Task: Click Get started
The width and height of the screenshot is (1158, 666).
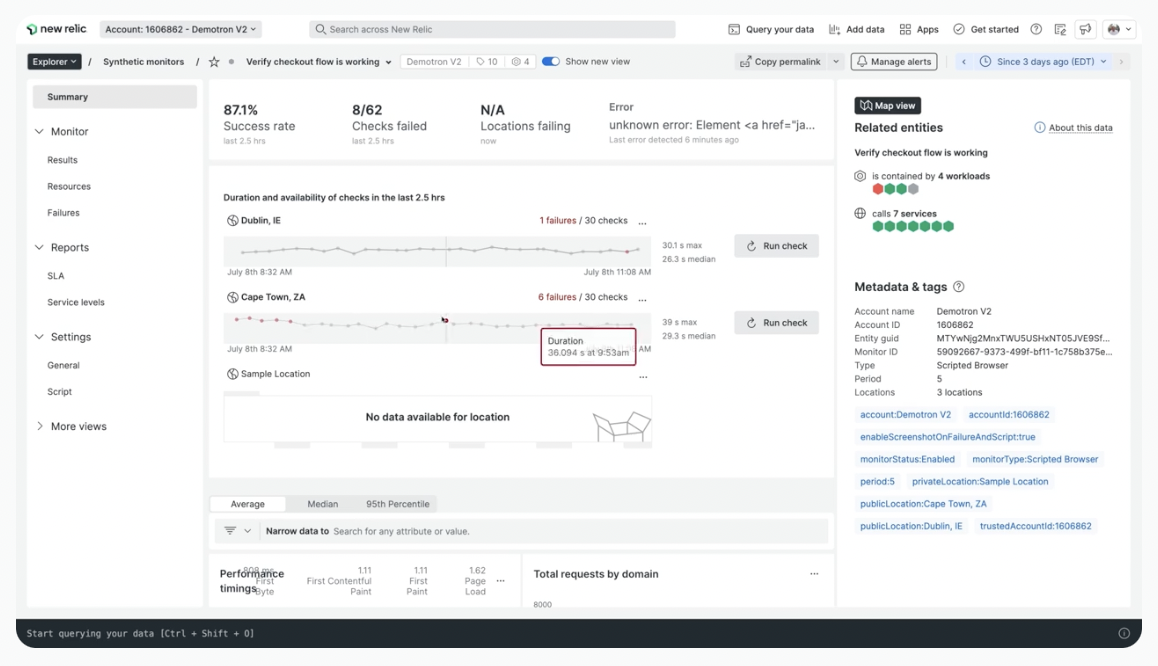Action: pyautogui.click(x=985, y=30)
